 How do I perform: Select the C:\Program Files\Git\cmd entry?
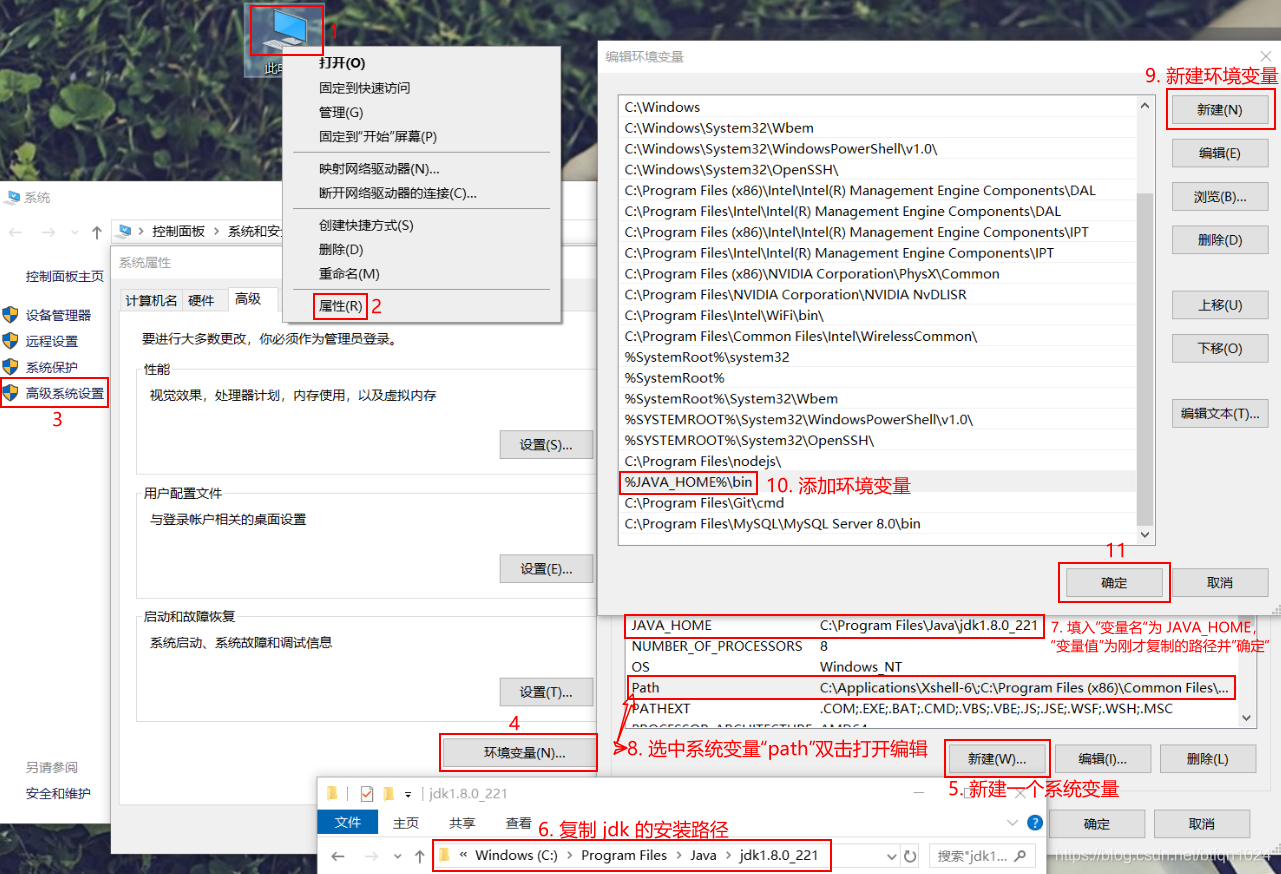pyautogui.click(x=878, y=503)
